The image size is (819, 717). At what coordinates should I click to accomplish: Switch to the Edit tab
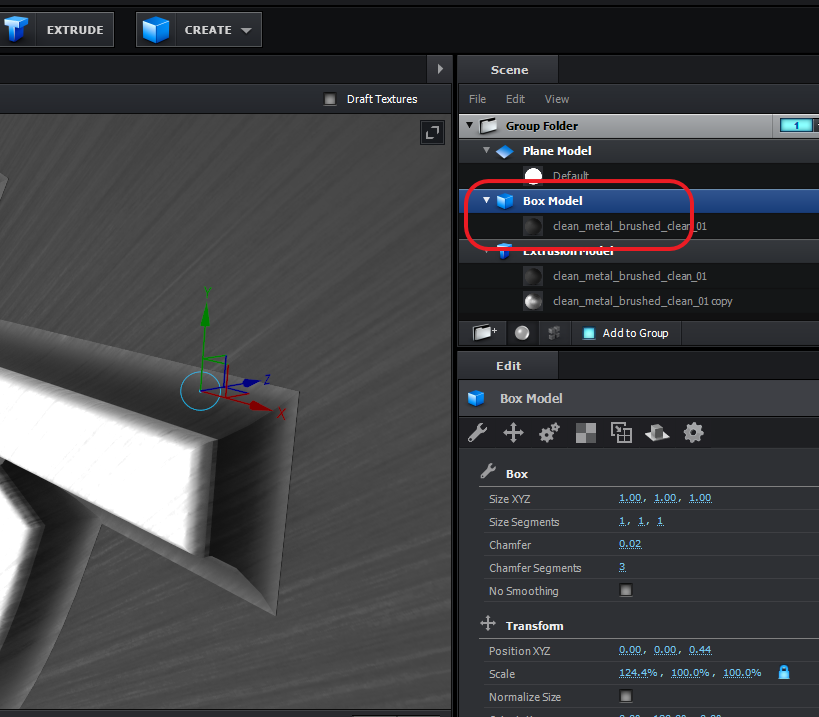click(x=508, y=366)
